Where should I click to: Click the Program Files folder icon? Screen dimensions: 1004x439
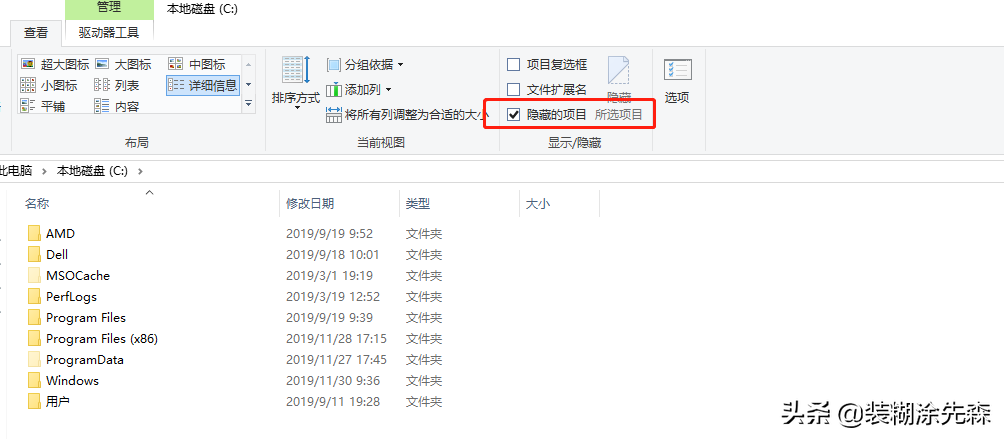point(35,318)
